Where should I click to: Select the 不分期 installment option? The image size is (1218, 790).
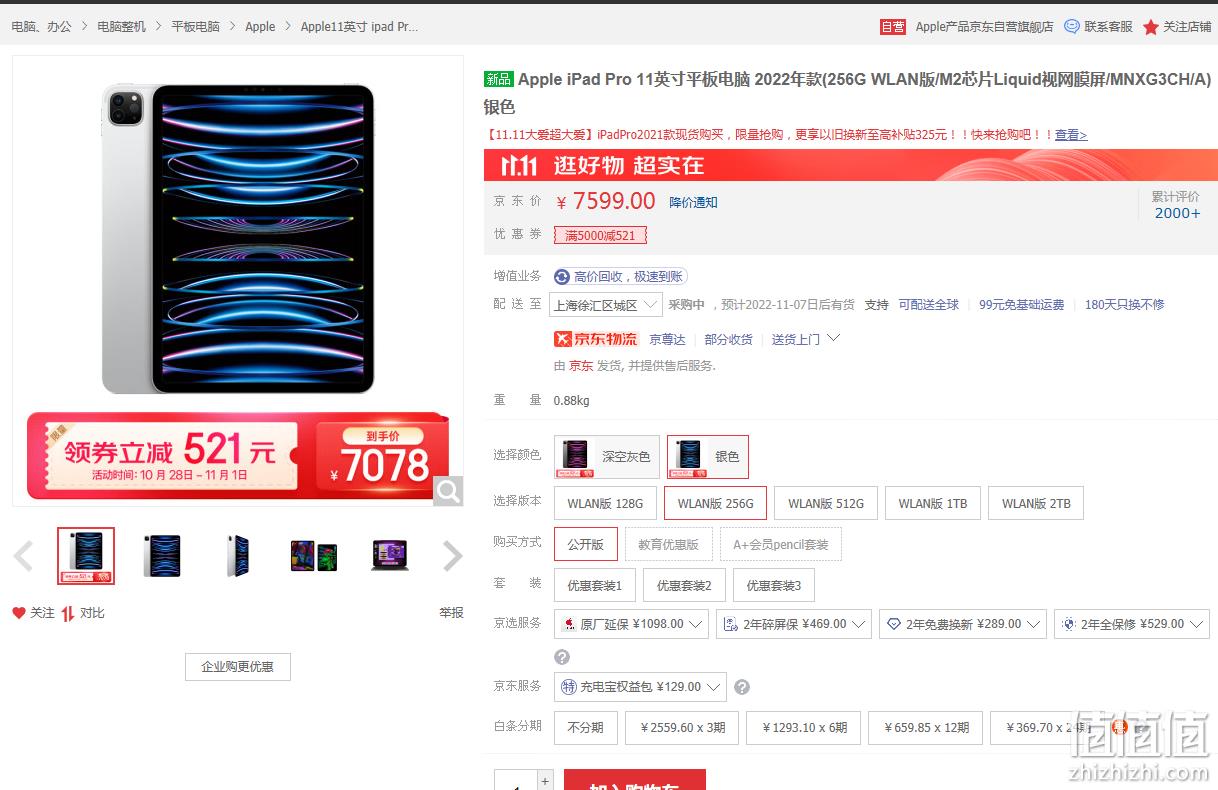coord(586,728)
